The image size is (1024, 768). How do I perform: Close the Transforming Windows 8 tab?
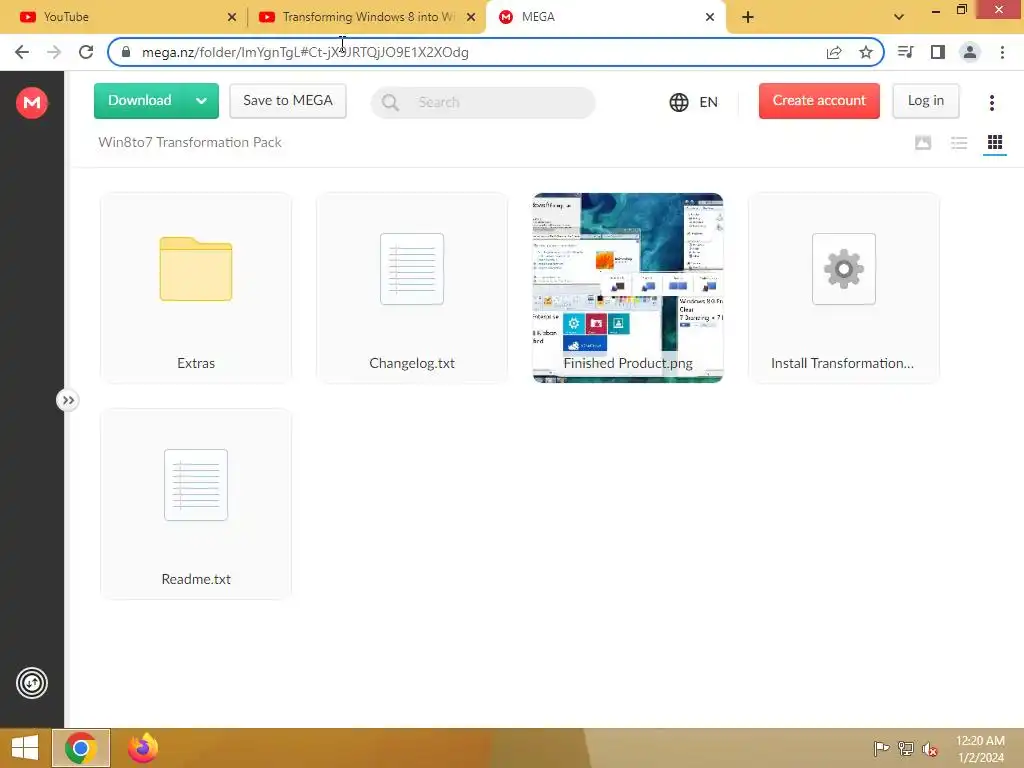point(471,17)
